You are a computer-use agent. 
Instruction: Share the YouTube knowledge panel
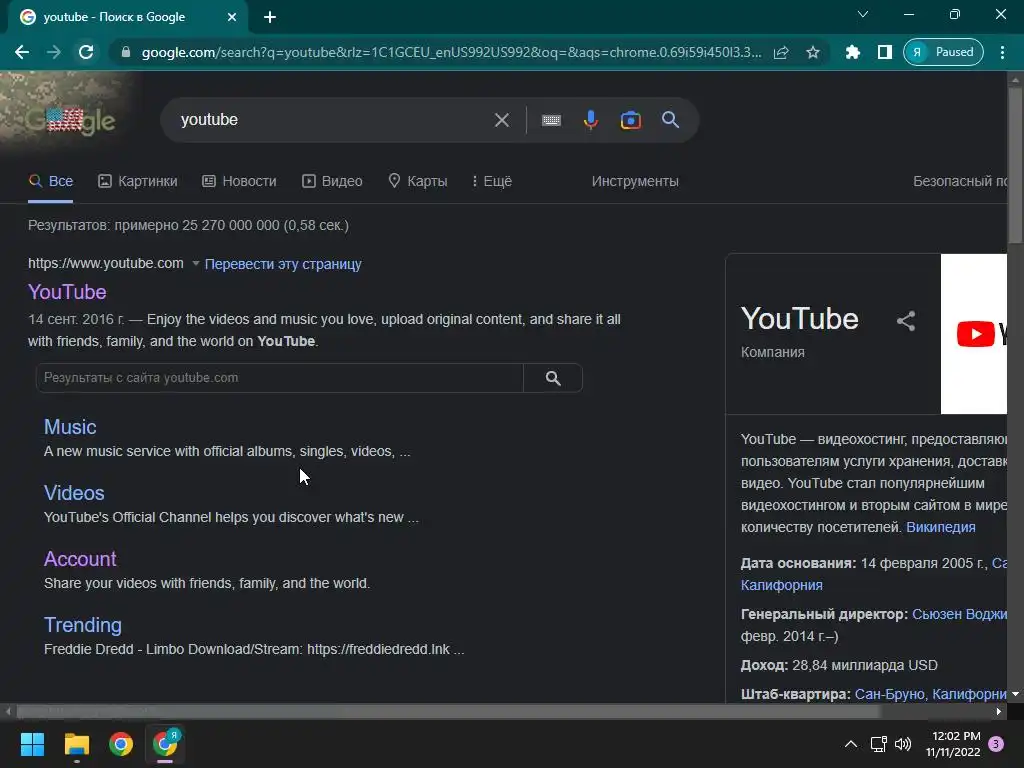point(906,321)
